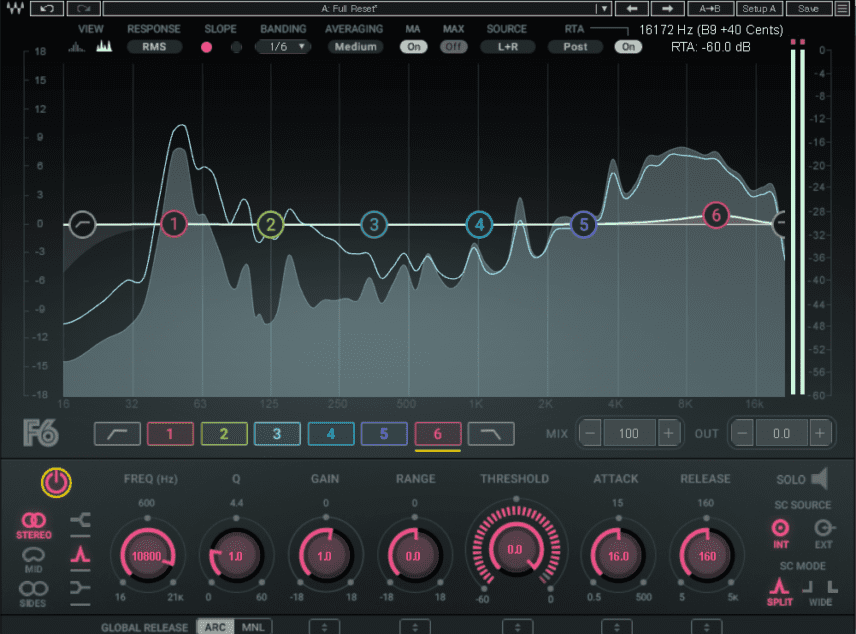Load the previous preset with left arrow
This screenshot has height=634, width=856.
(632, 8)
